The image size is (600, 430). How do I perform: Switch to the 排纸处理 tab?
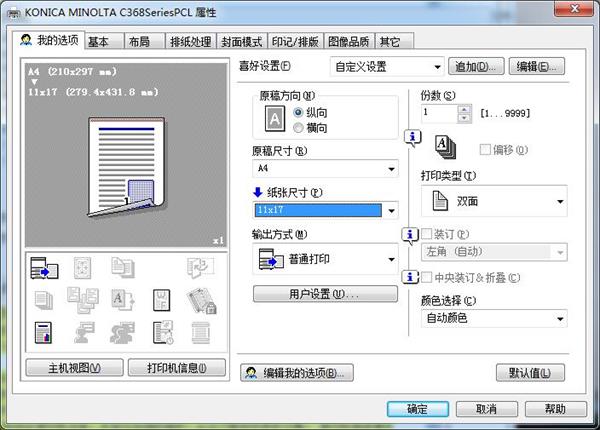pyautogui.click(x=191, y=41)
